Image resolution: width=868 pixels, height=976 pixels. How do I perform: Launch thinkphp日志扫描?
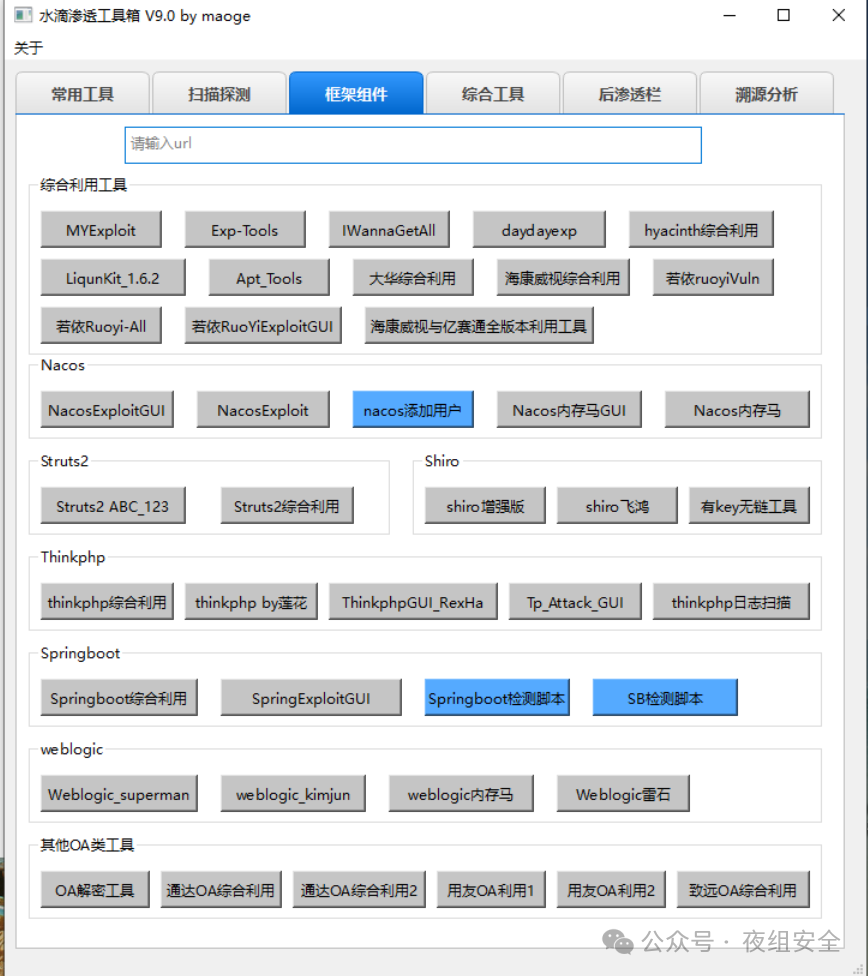[731, 601]
